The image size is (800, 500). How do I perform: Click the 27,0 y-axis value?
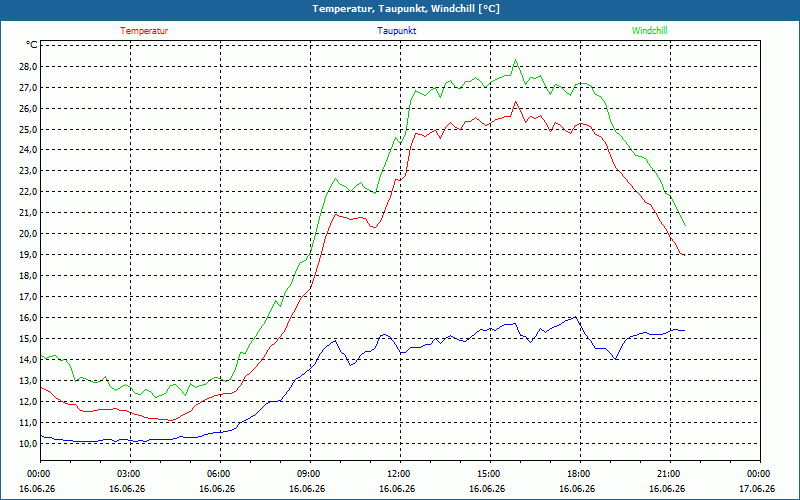[28, 87]
